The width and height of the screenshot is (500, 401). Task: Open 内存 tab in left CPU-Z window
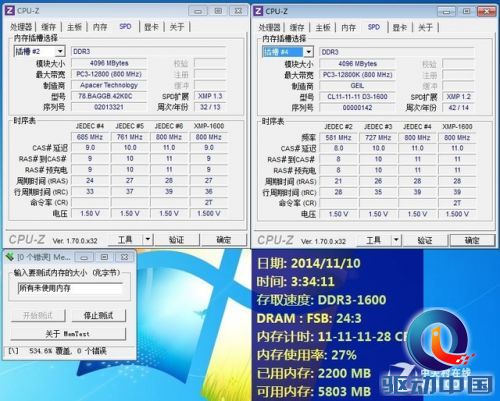(x=100, y=27)
